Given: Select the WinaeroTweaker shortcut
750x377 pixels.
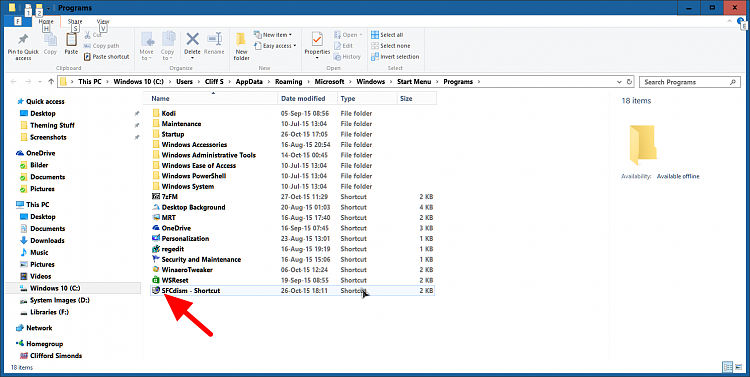Looking at the screenshot, I should point(187,270).
